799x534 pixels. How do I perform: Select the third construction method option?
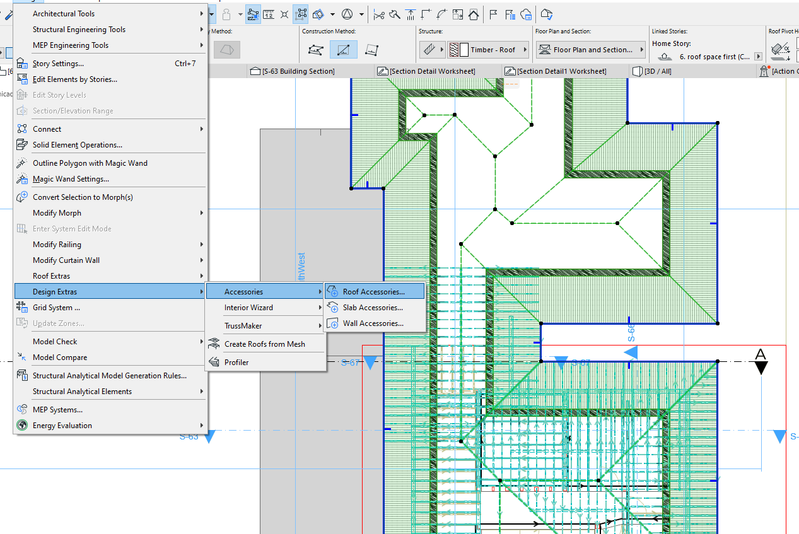click(371, 49)
